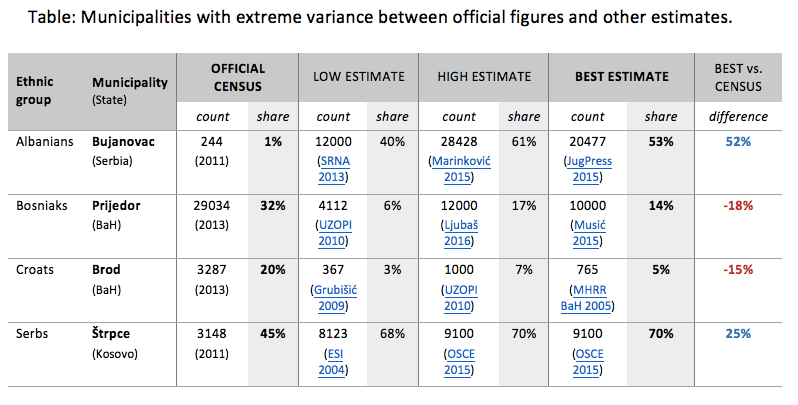Click the -18% difference value
The width and height of the screenshot is (798, 405).
click(738, 206)
